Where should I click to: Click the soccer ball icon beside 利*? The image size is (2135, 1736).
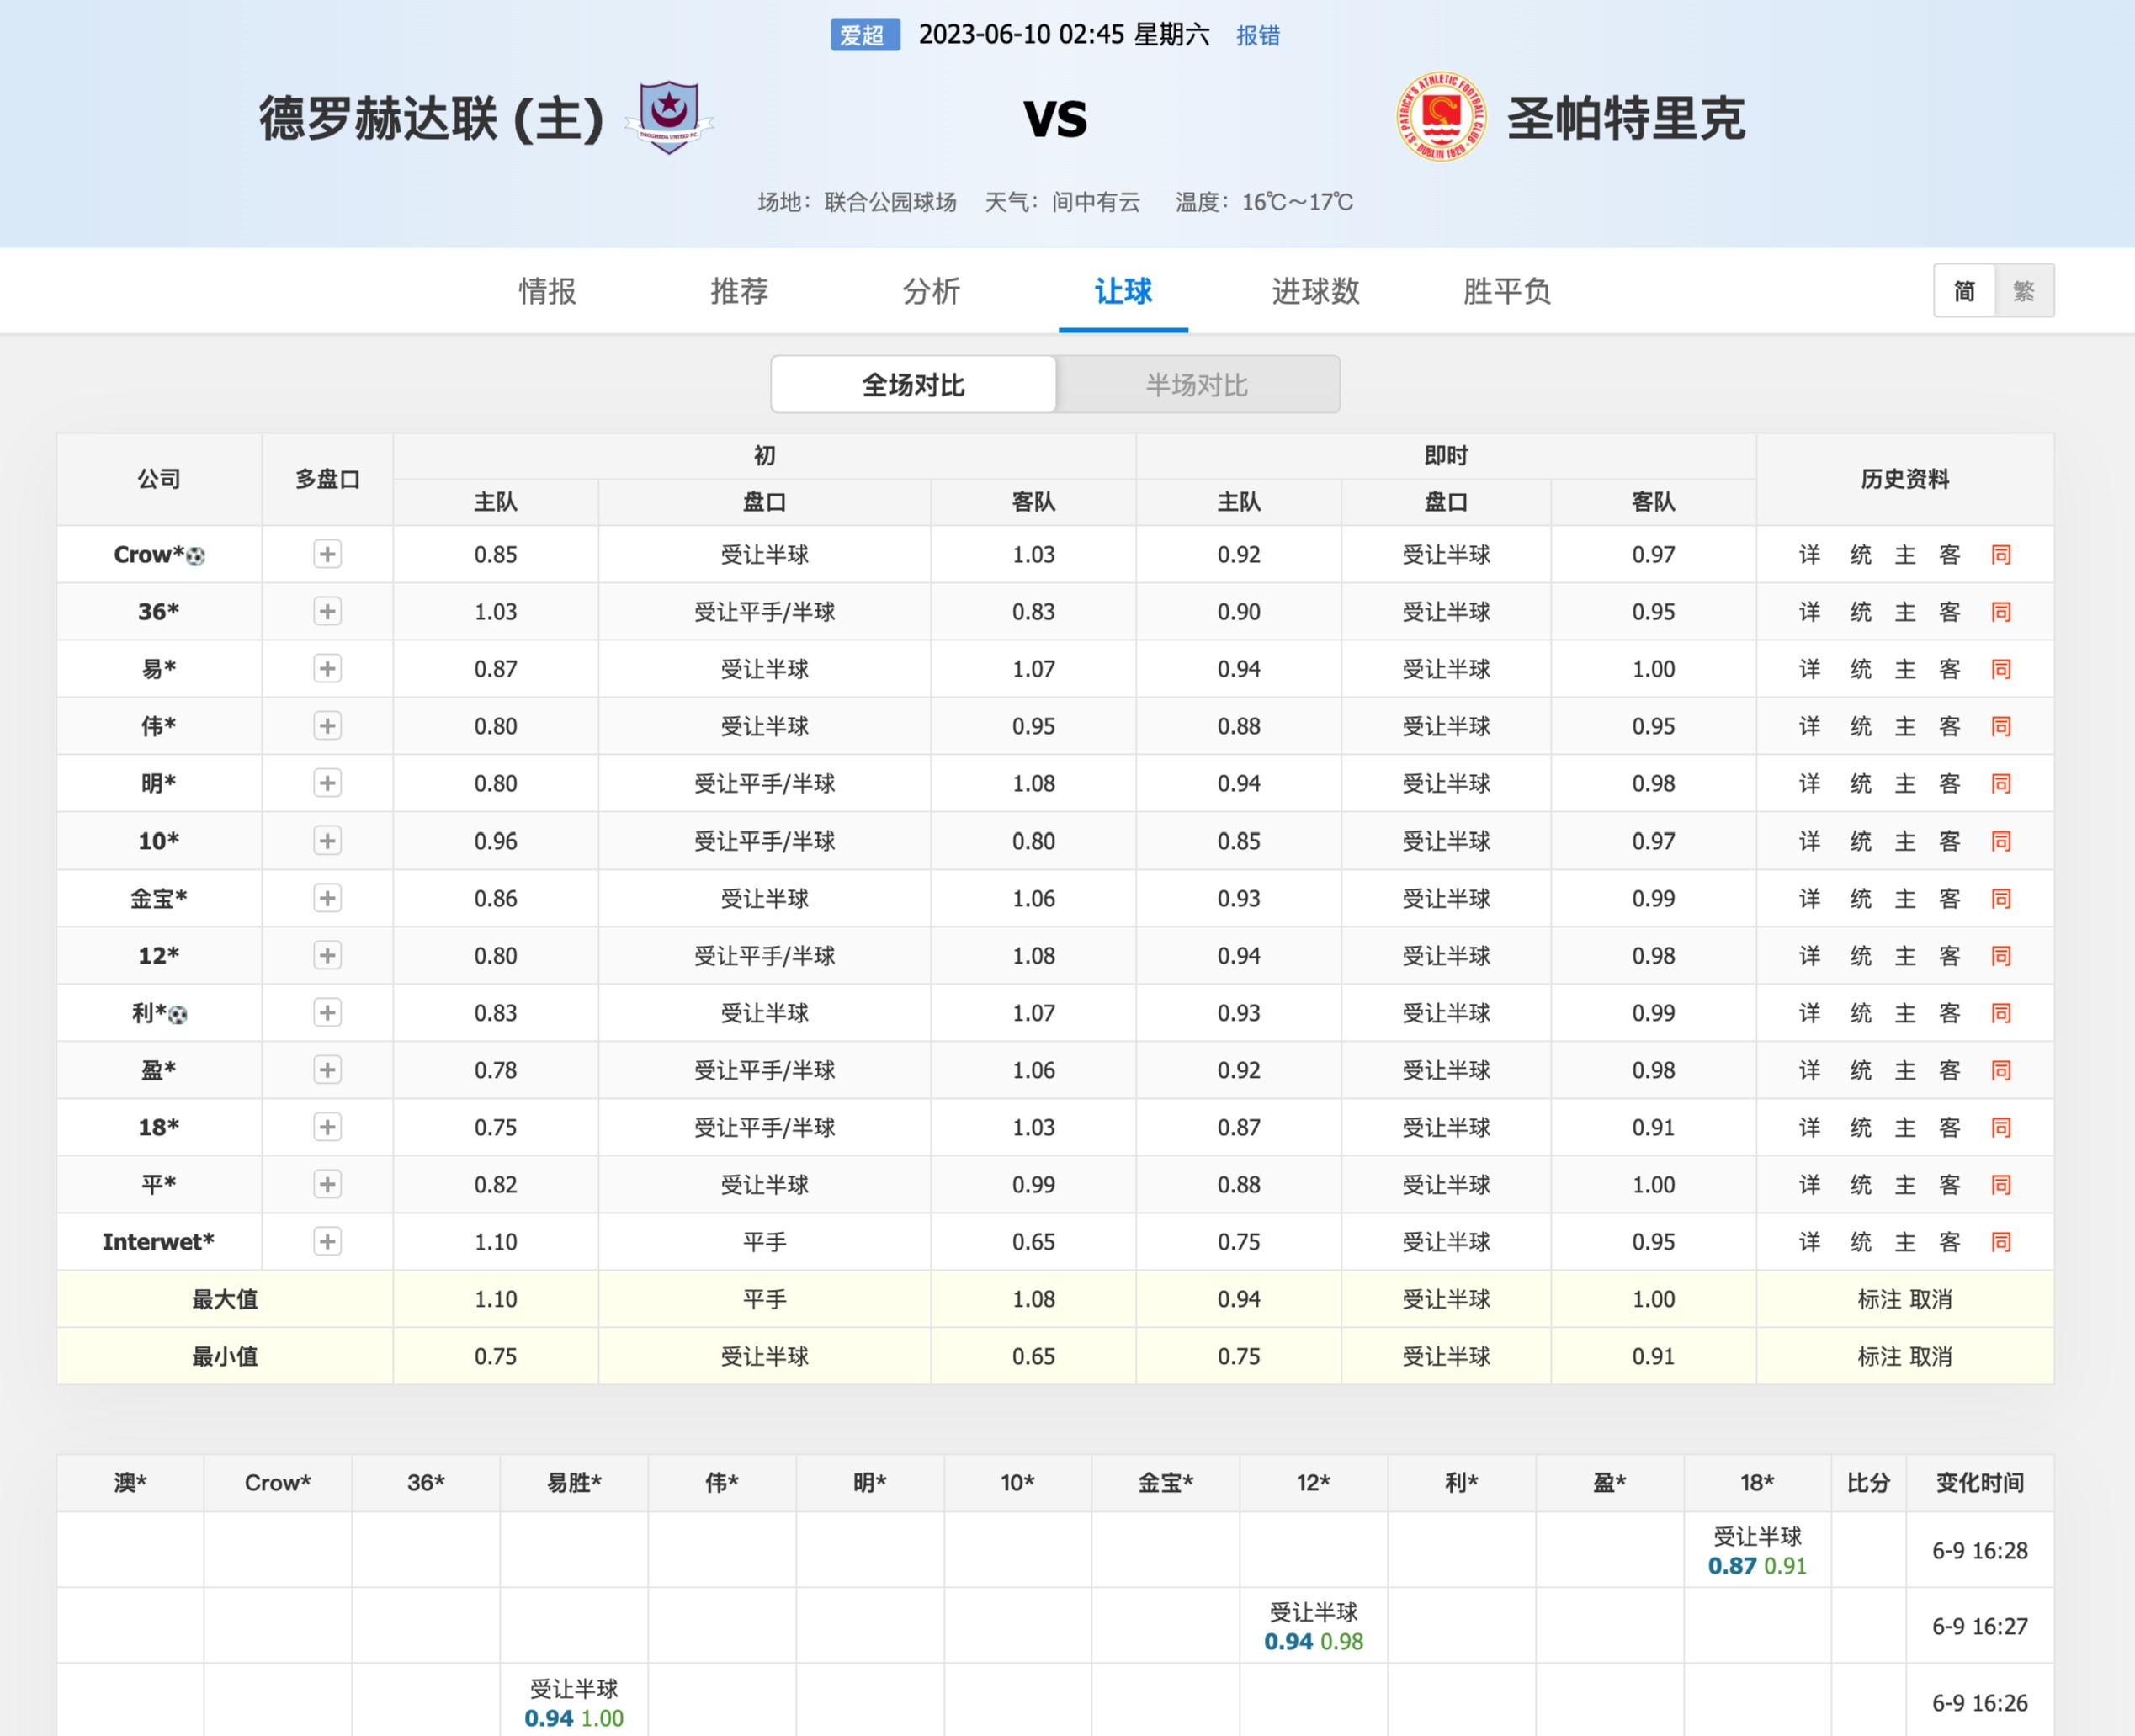click(178, 1016)
